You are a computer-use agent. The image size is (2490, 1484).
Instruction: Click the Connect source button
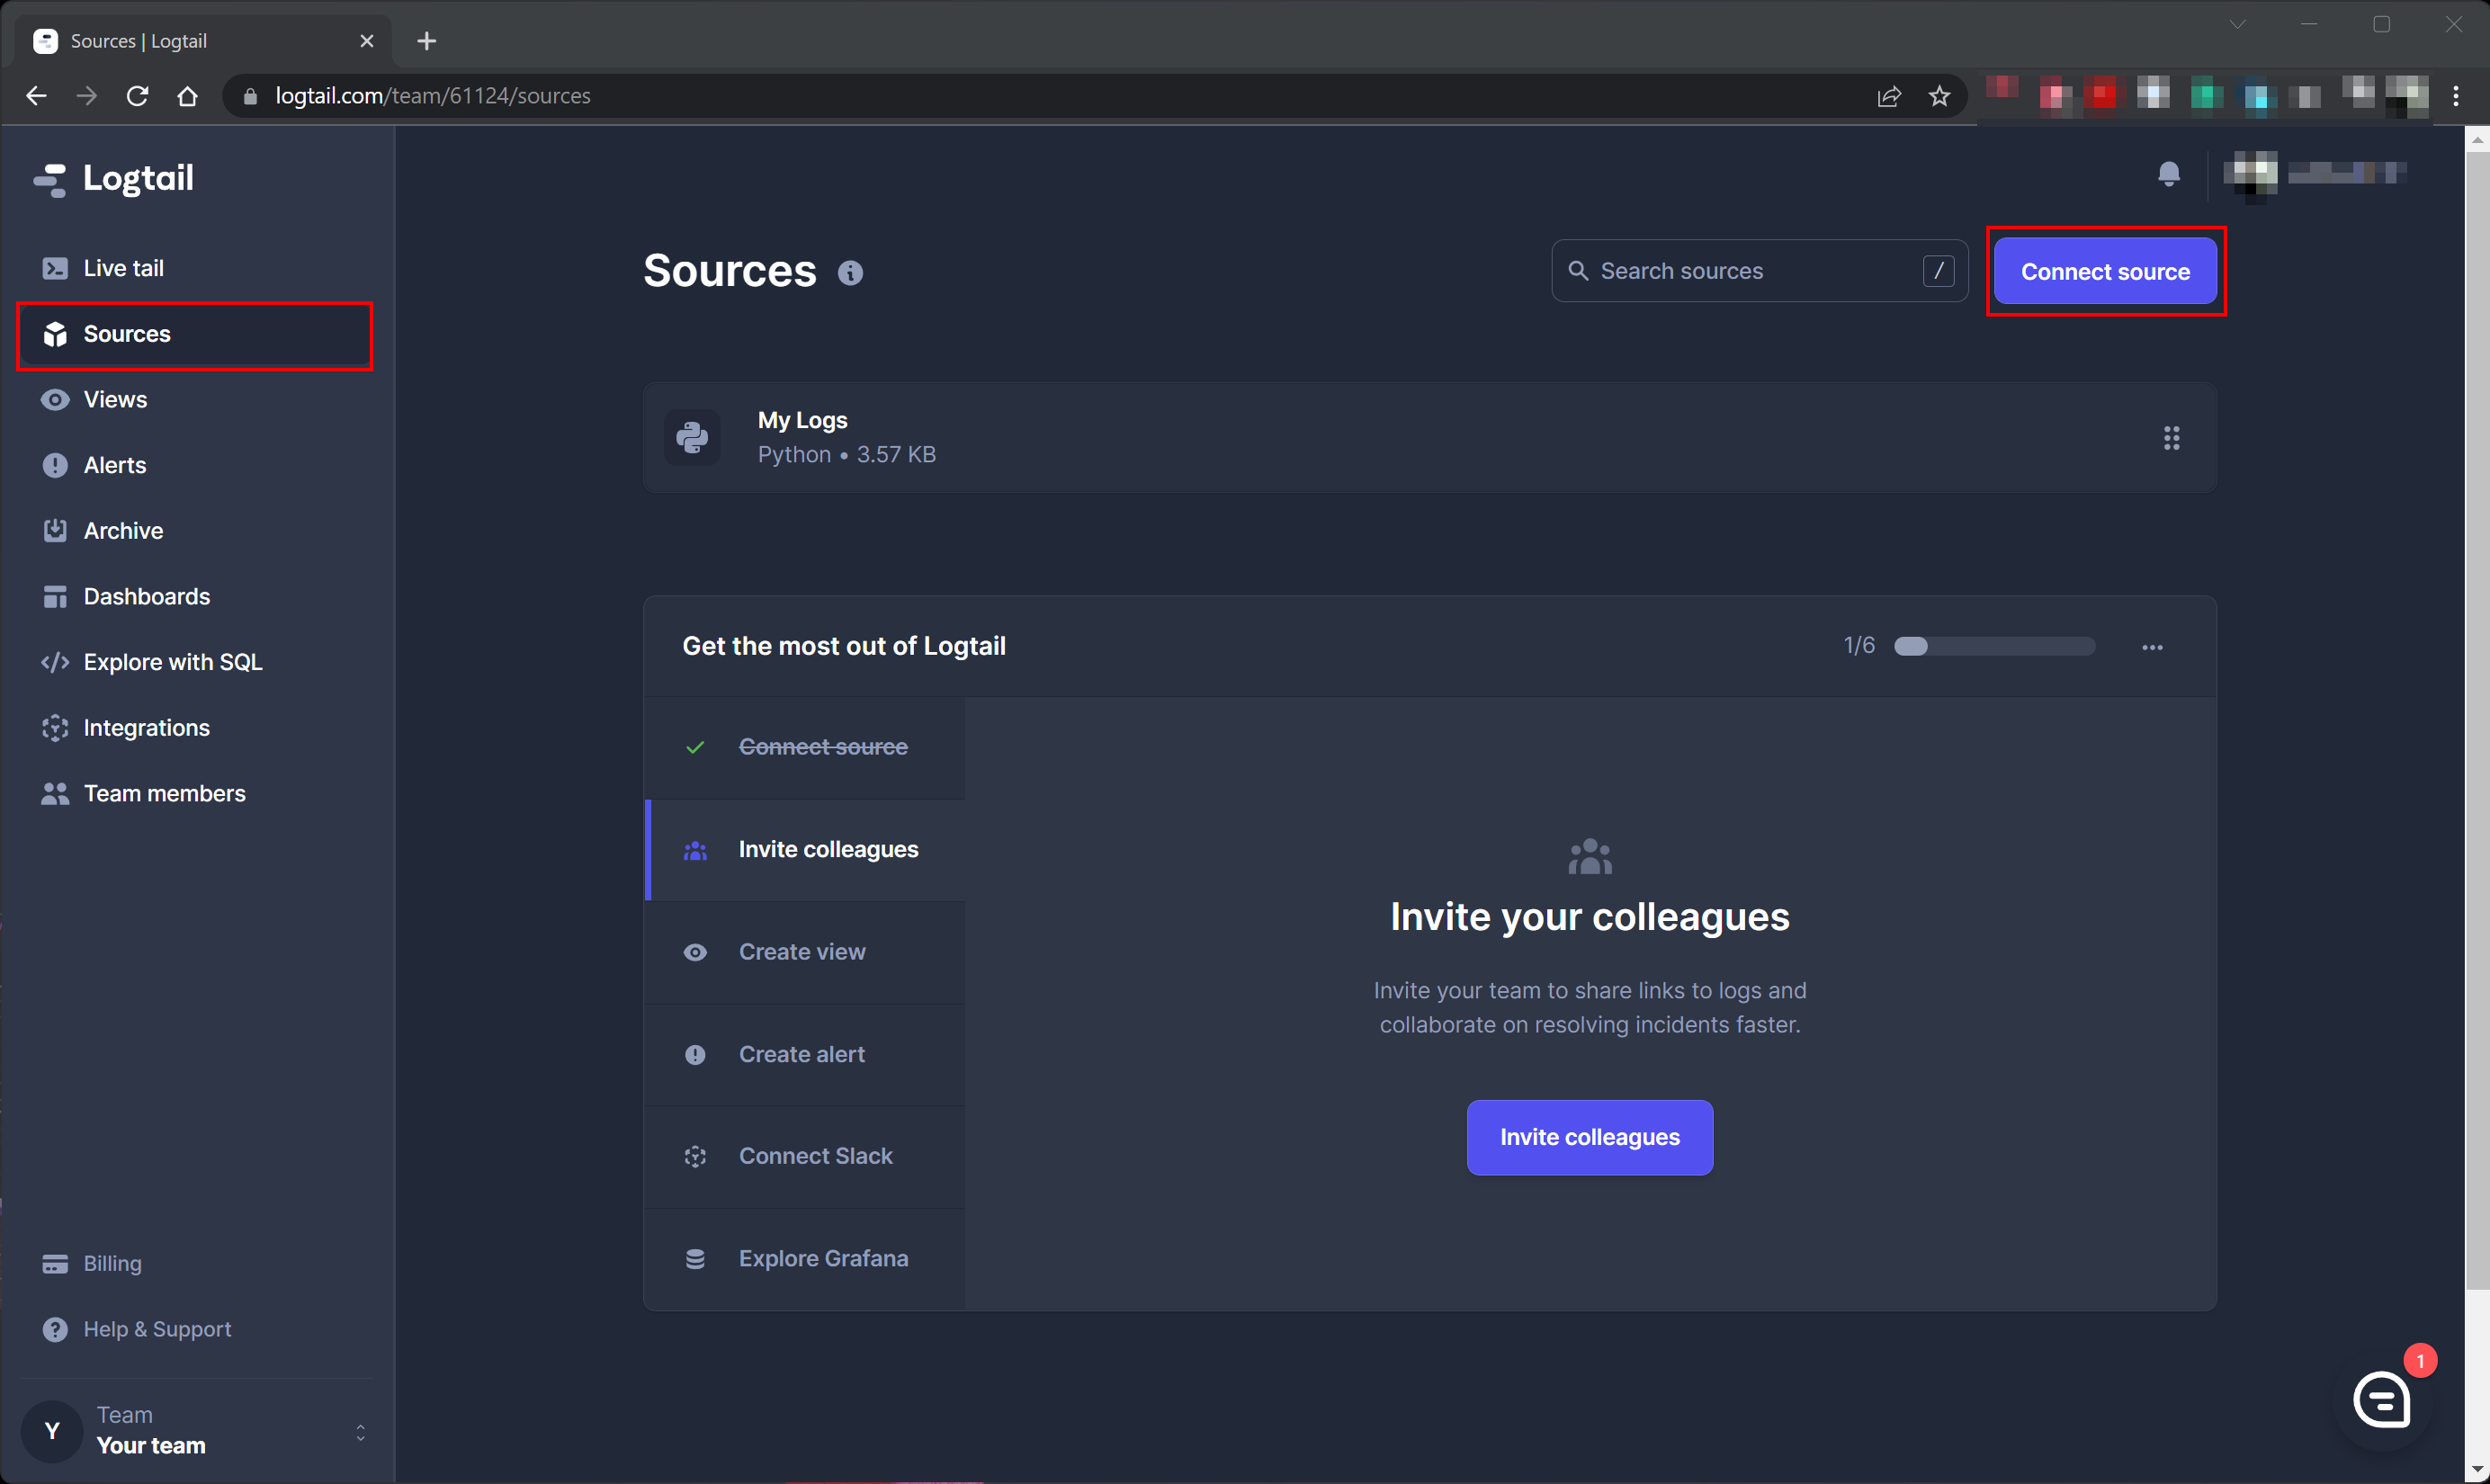coord(2104,272)
